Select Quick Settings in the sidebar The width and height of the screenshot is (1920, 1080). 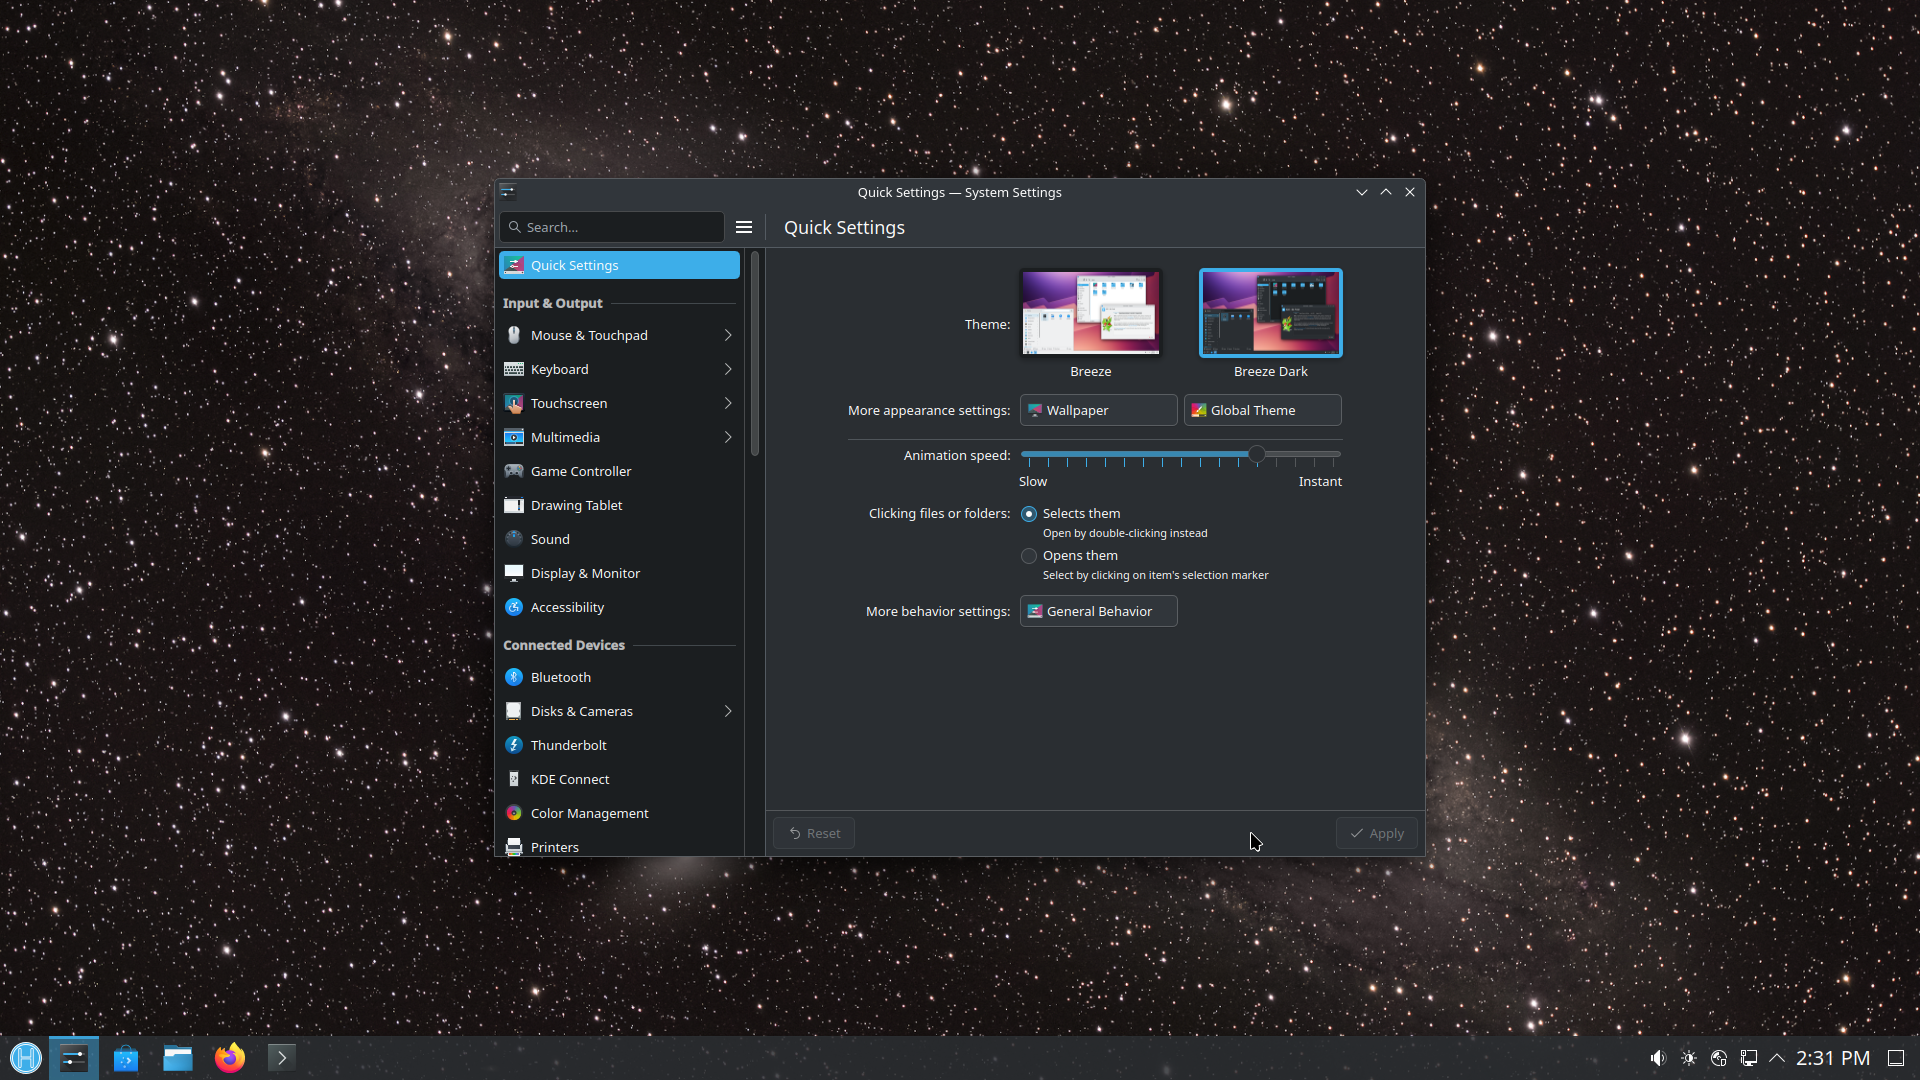click(619, 265)
